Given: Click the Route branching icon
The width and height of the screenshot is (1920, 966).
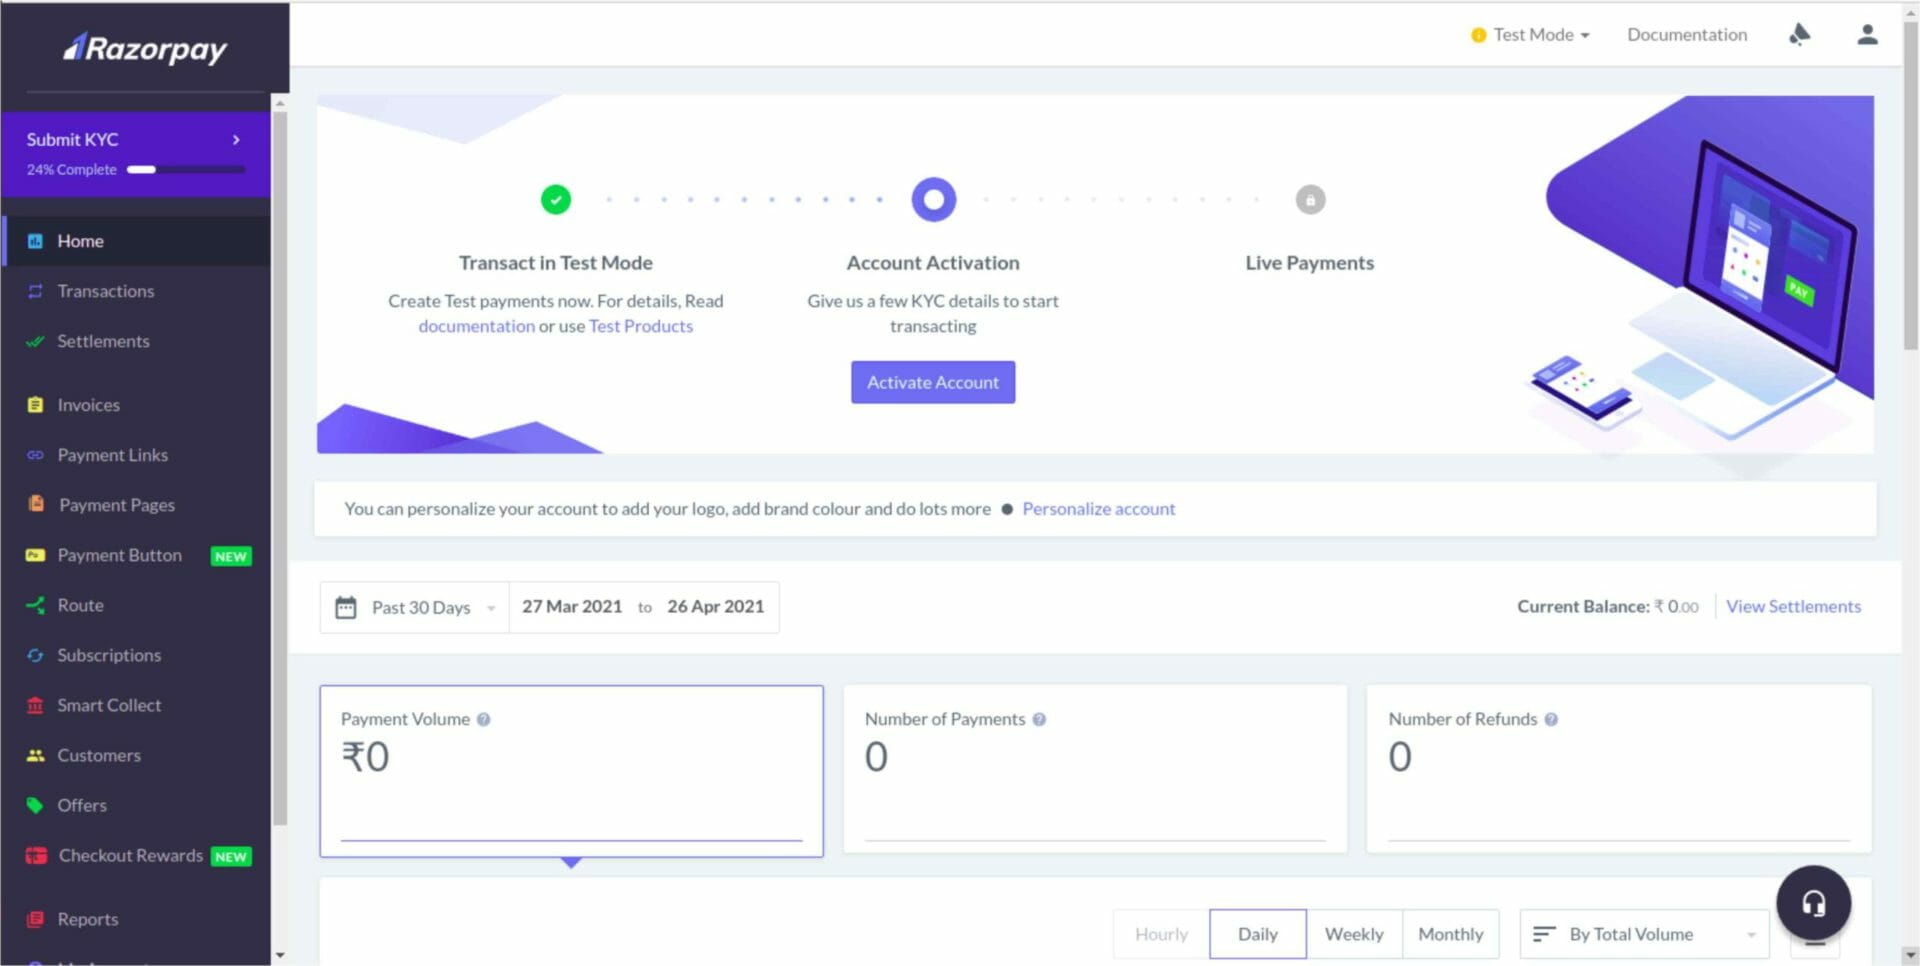Looking at the screenshot, I should click(x=35, y=605).
